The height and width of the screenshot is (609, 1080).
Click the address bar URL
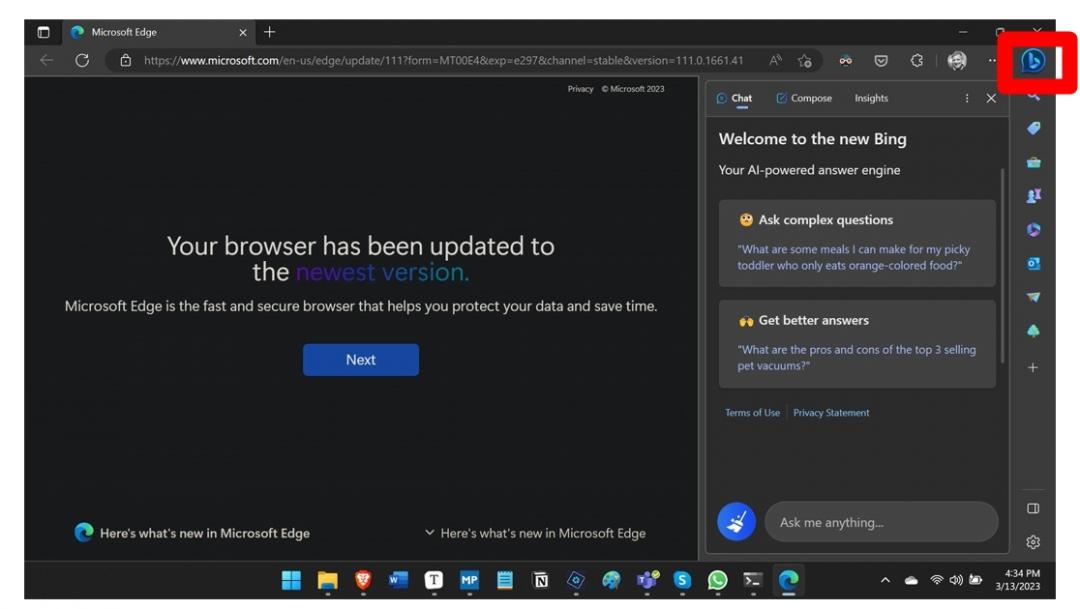[x=444, y=61]
